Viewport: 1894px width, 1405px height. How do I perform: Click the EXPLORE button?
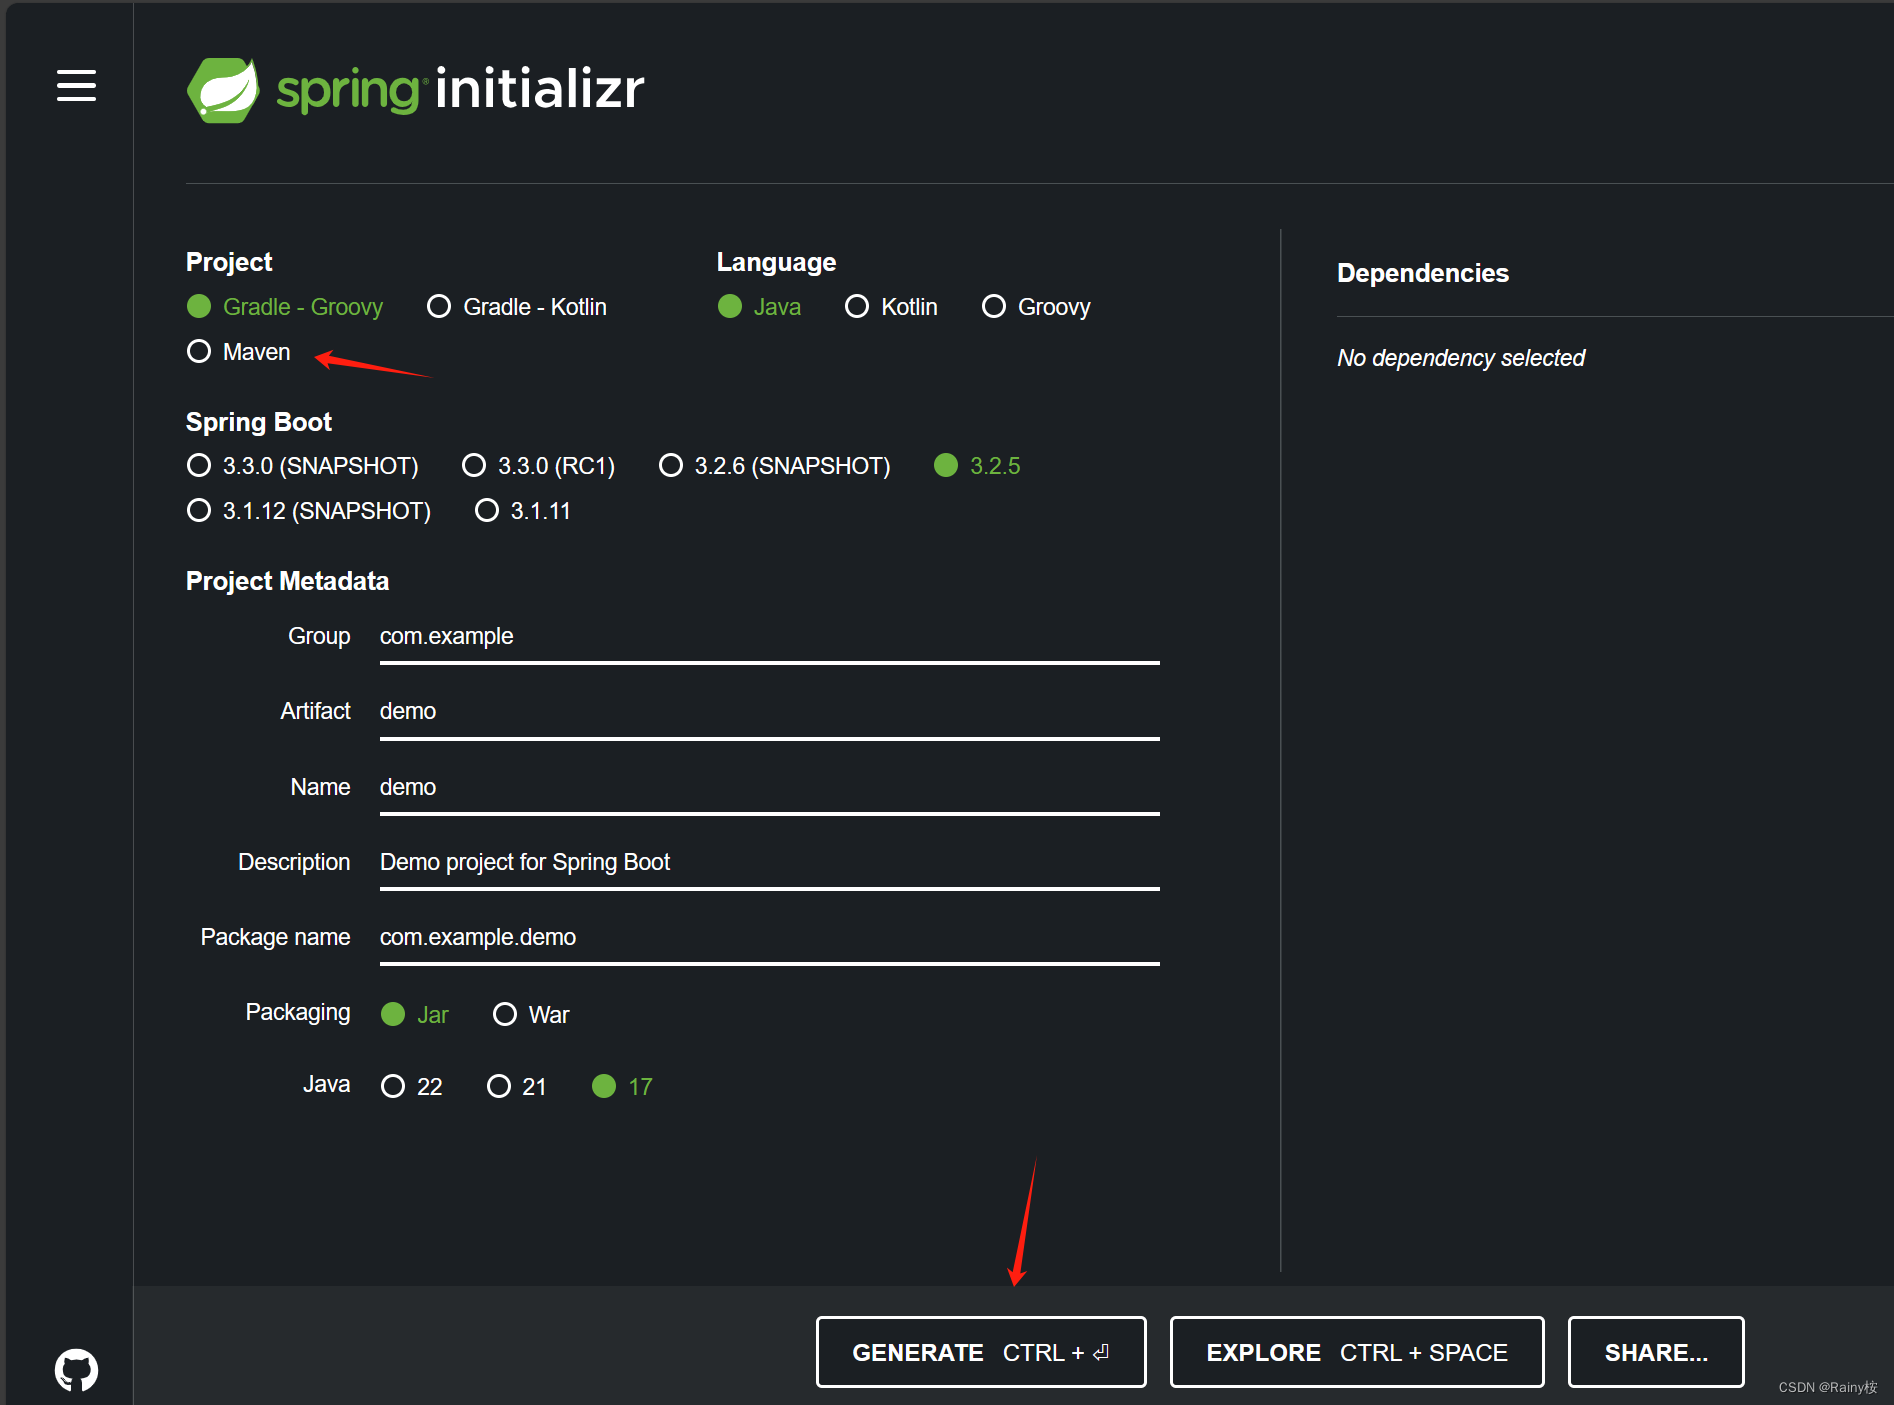point(1356,1352)
